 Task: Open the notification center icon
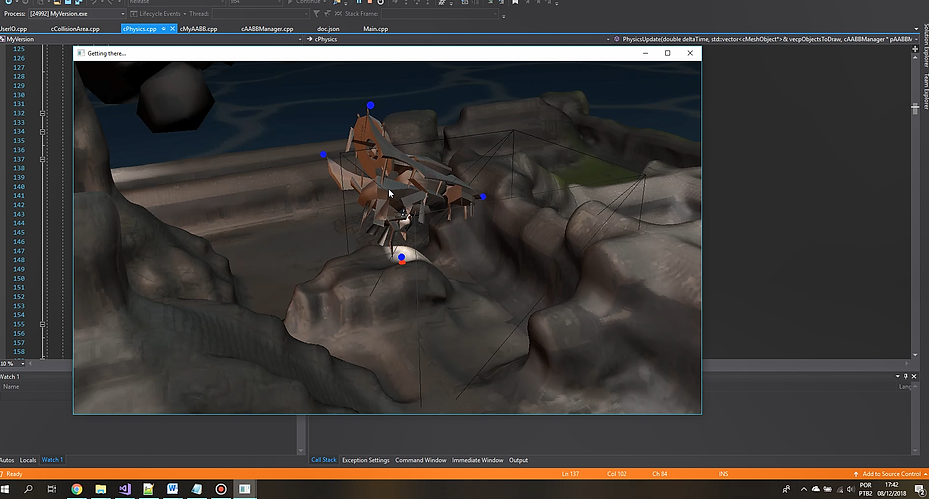[919, 489]
